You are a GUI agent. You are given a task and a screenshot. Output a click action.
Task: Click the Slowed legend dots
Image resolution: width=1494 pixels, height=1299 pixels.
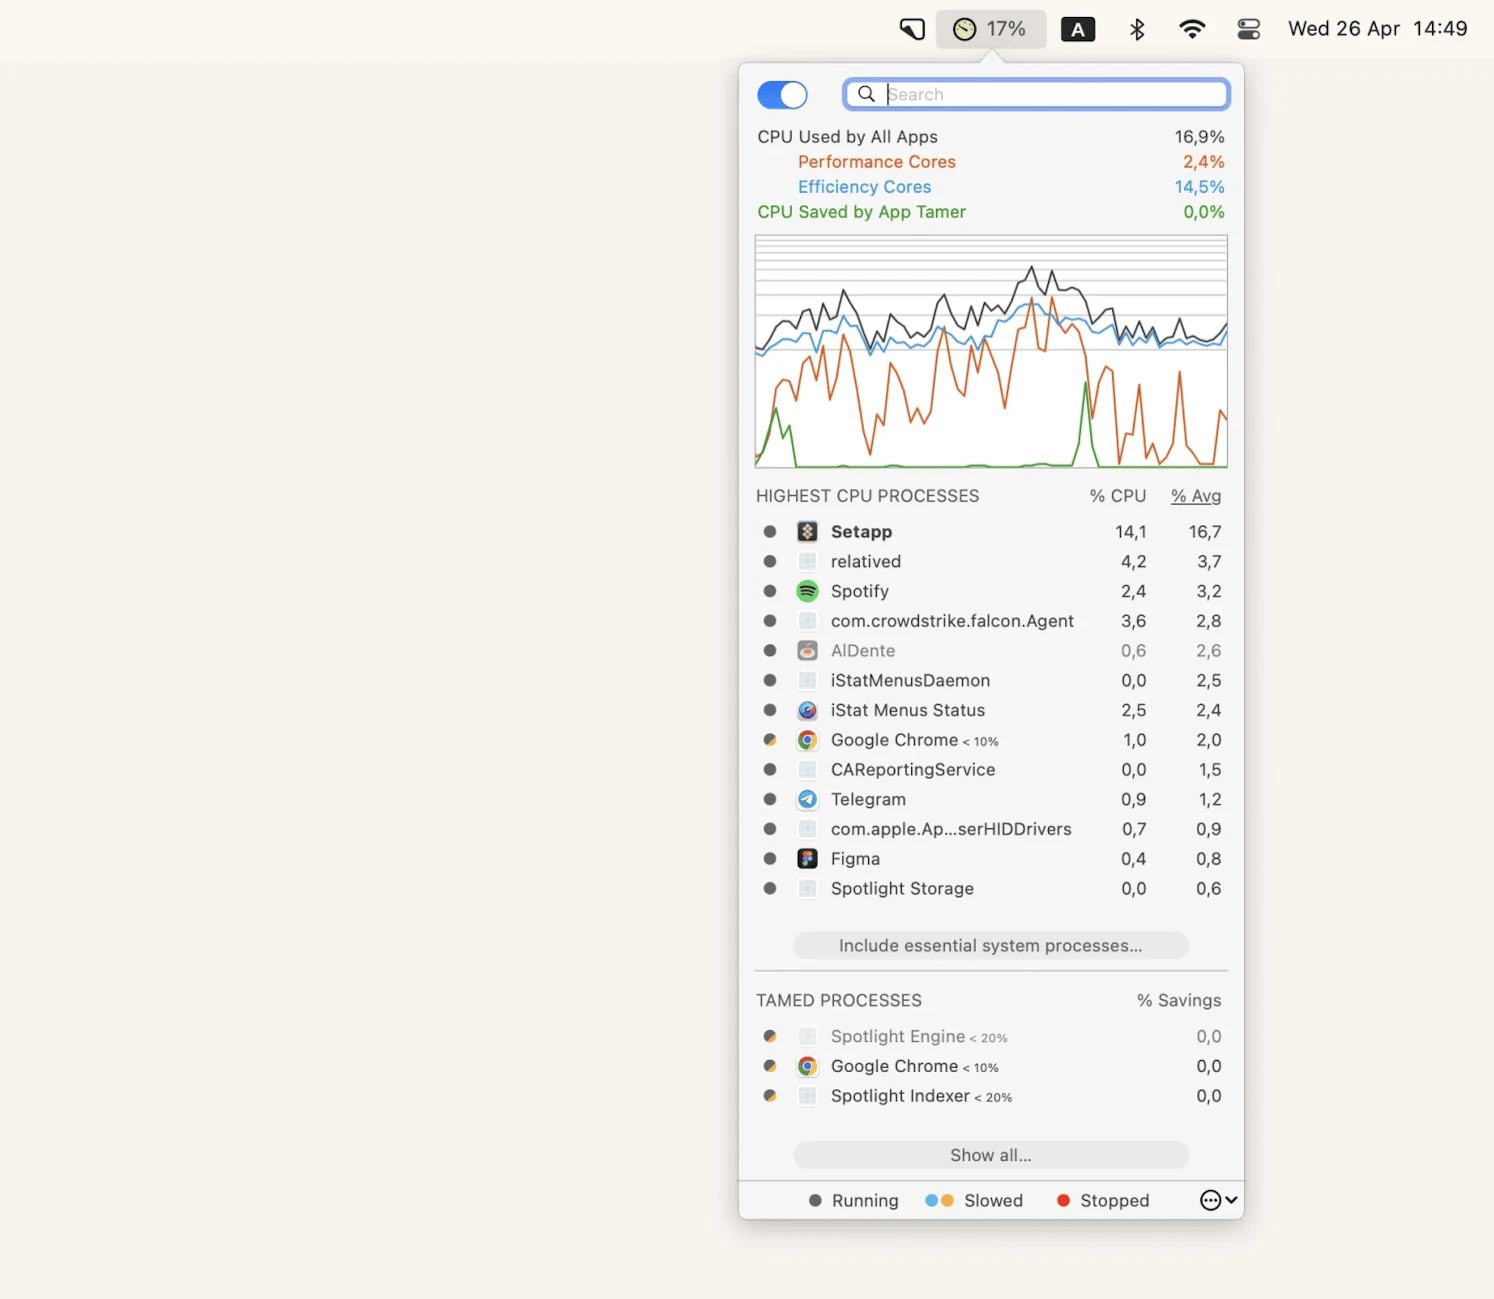click(x=939, y=1200)
